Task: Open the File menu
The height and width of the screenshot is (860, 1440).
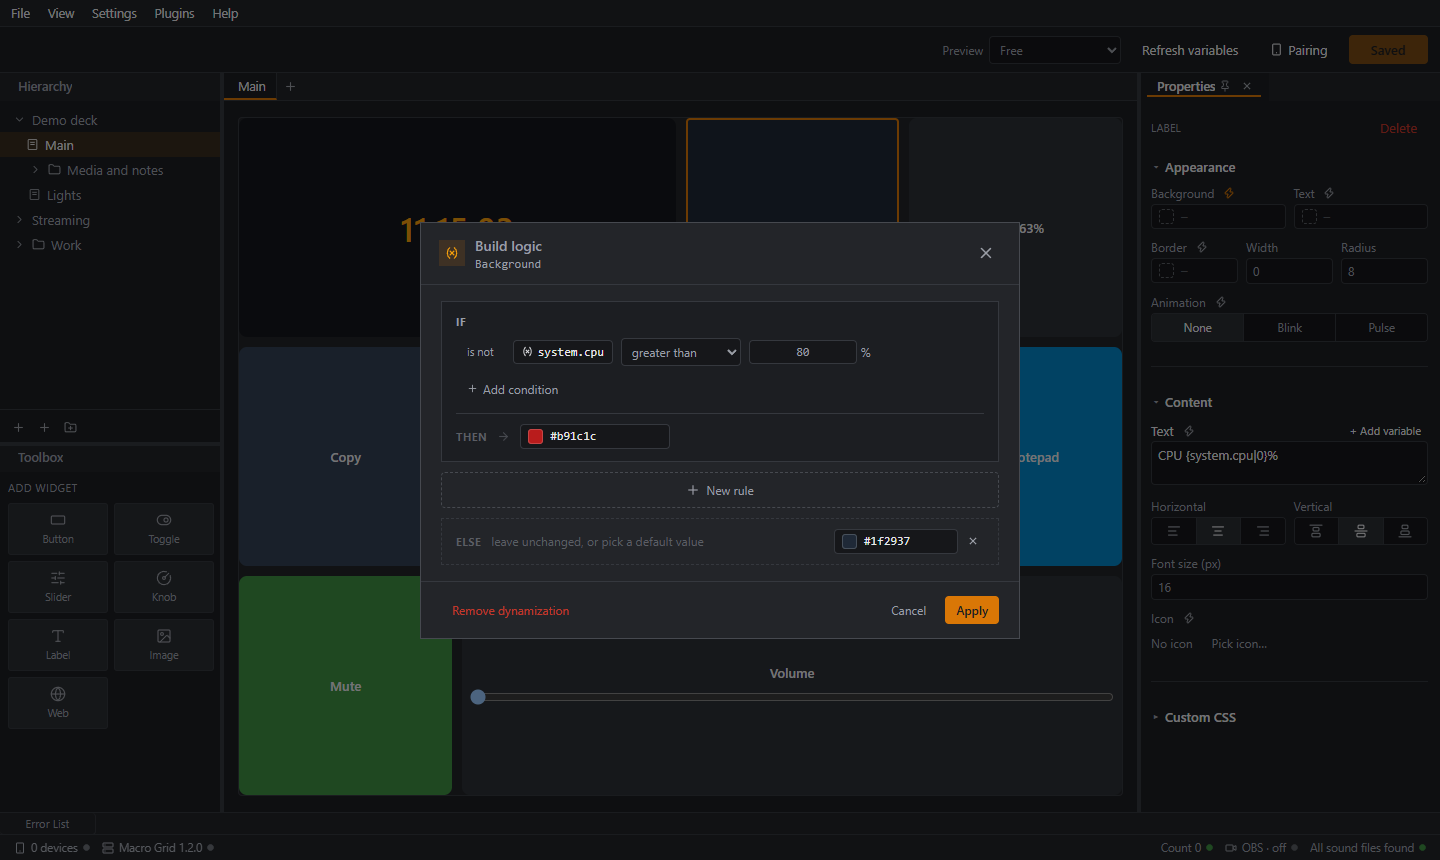Action: tap(20, 13)
